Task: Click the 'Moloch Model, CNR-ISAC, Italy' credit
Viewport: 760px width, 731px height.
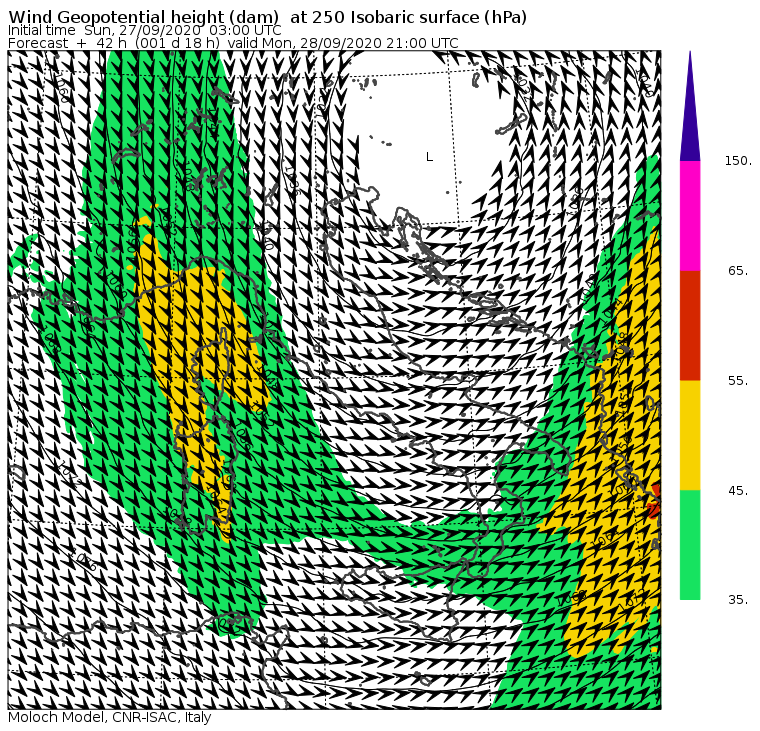Action: click(110, 717)
